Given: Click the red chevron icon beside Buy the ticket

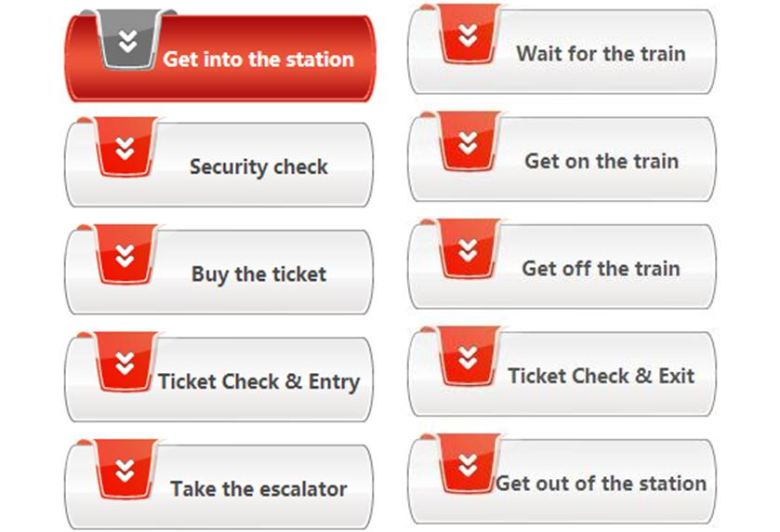Looking at the screenshot, I should [x=124, y=255].
